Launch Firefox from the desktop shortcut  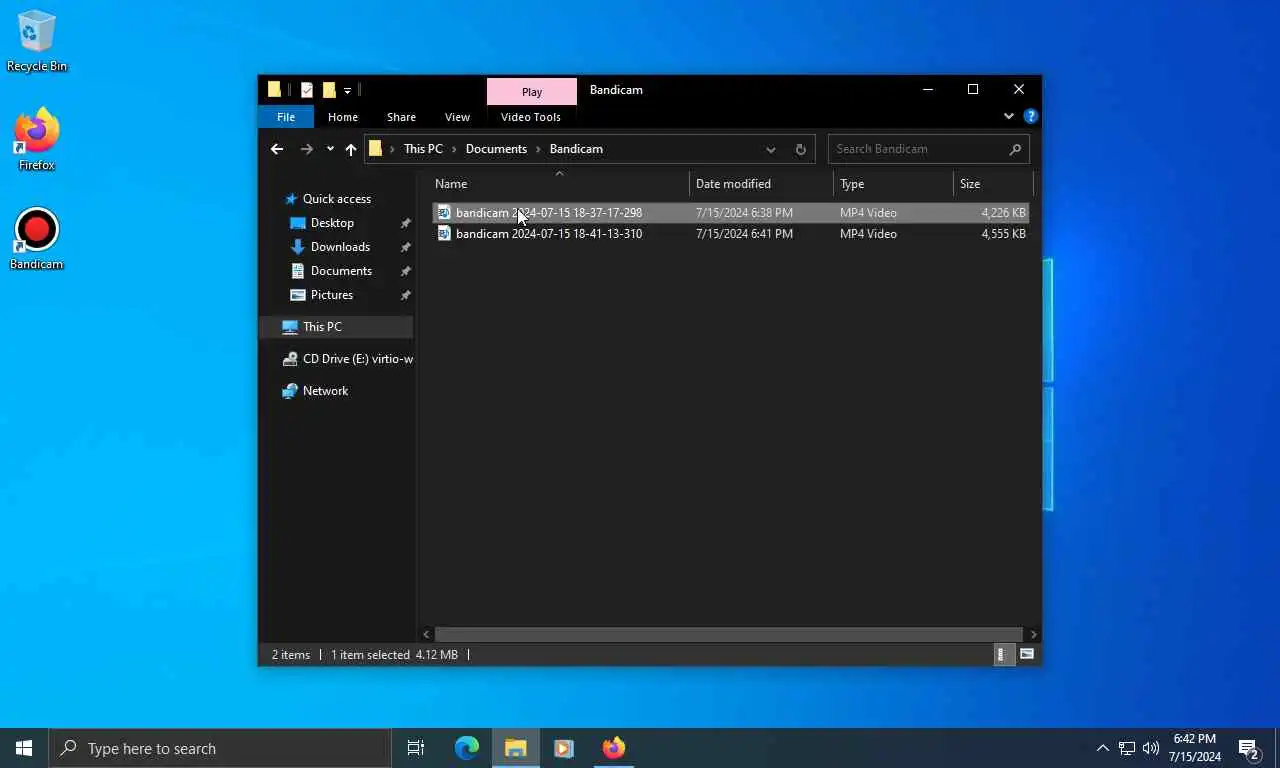37,140
